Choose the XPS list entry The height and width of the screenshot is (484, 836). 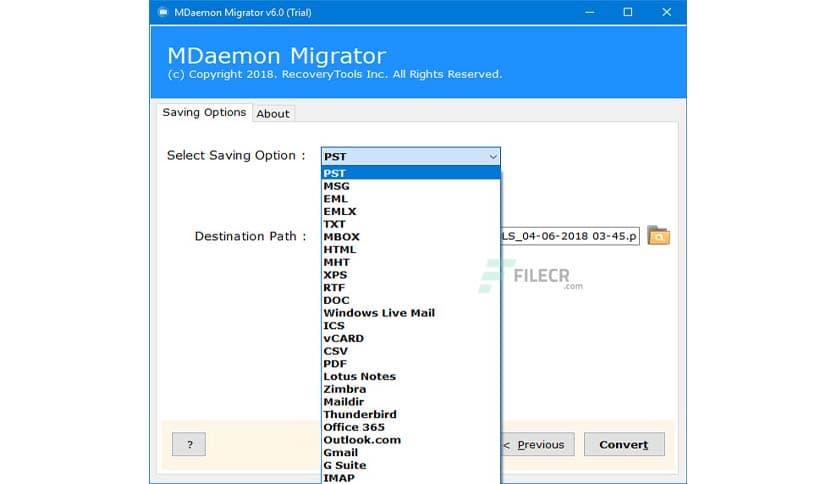[411, 275]
